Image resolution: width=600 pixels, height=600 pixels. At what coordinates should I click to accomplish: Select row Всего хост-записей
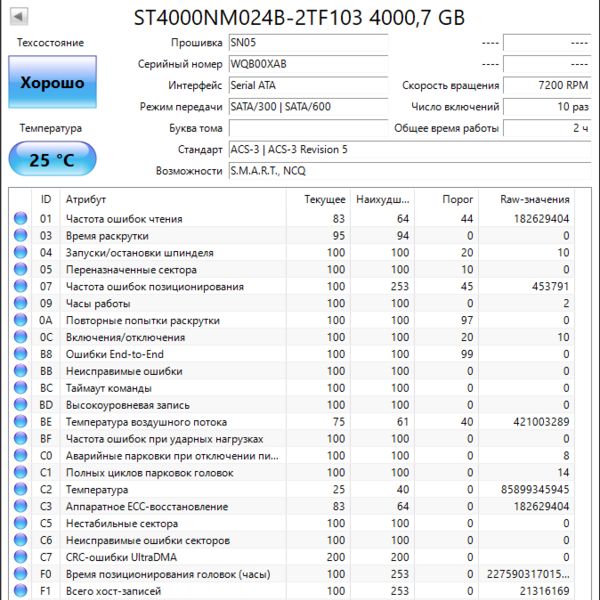pyautogui.click(x=293, y=590)
